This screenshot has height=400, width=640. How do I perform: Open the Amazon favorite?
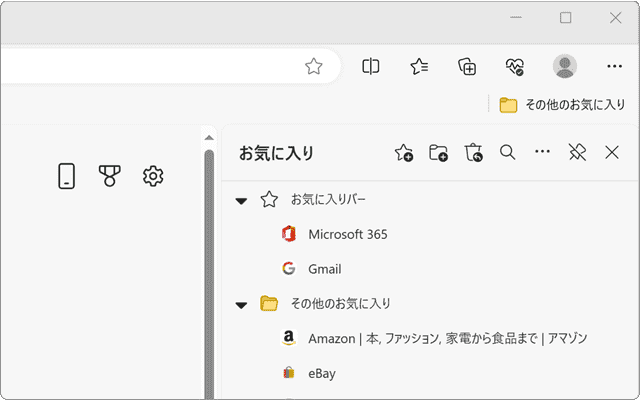click(x=430, y=338)
